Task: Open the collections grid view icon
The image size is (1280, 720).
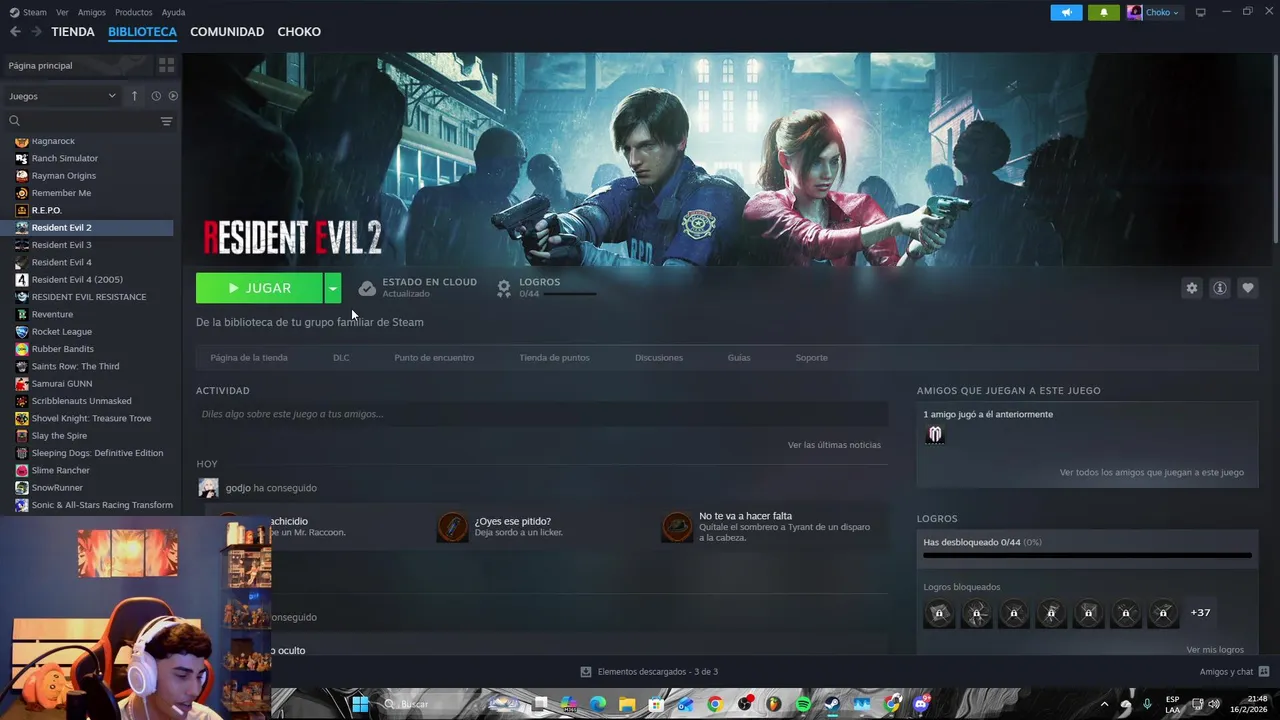Action: tap(167, 65)
